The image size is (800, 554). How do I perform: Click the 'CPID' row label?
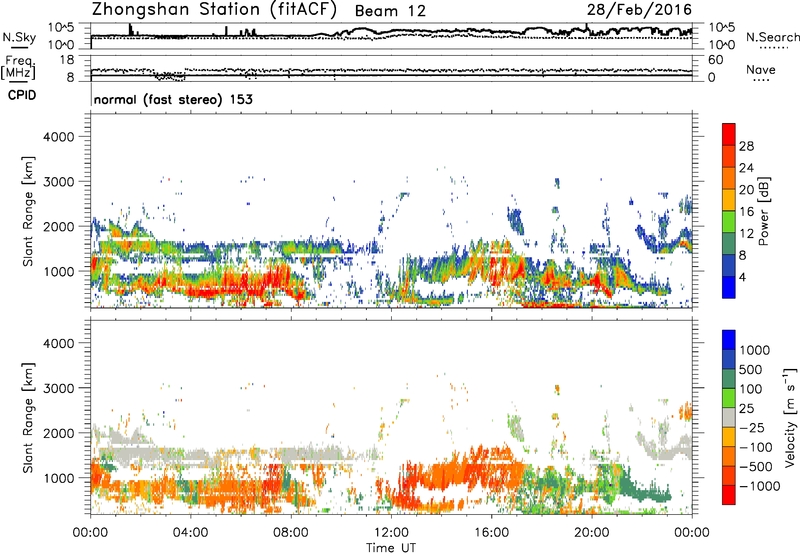(22, 95)
